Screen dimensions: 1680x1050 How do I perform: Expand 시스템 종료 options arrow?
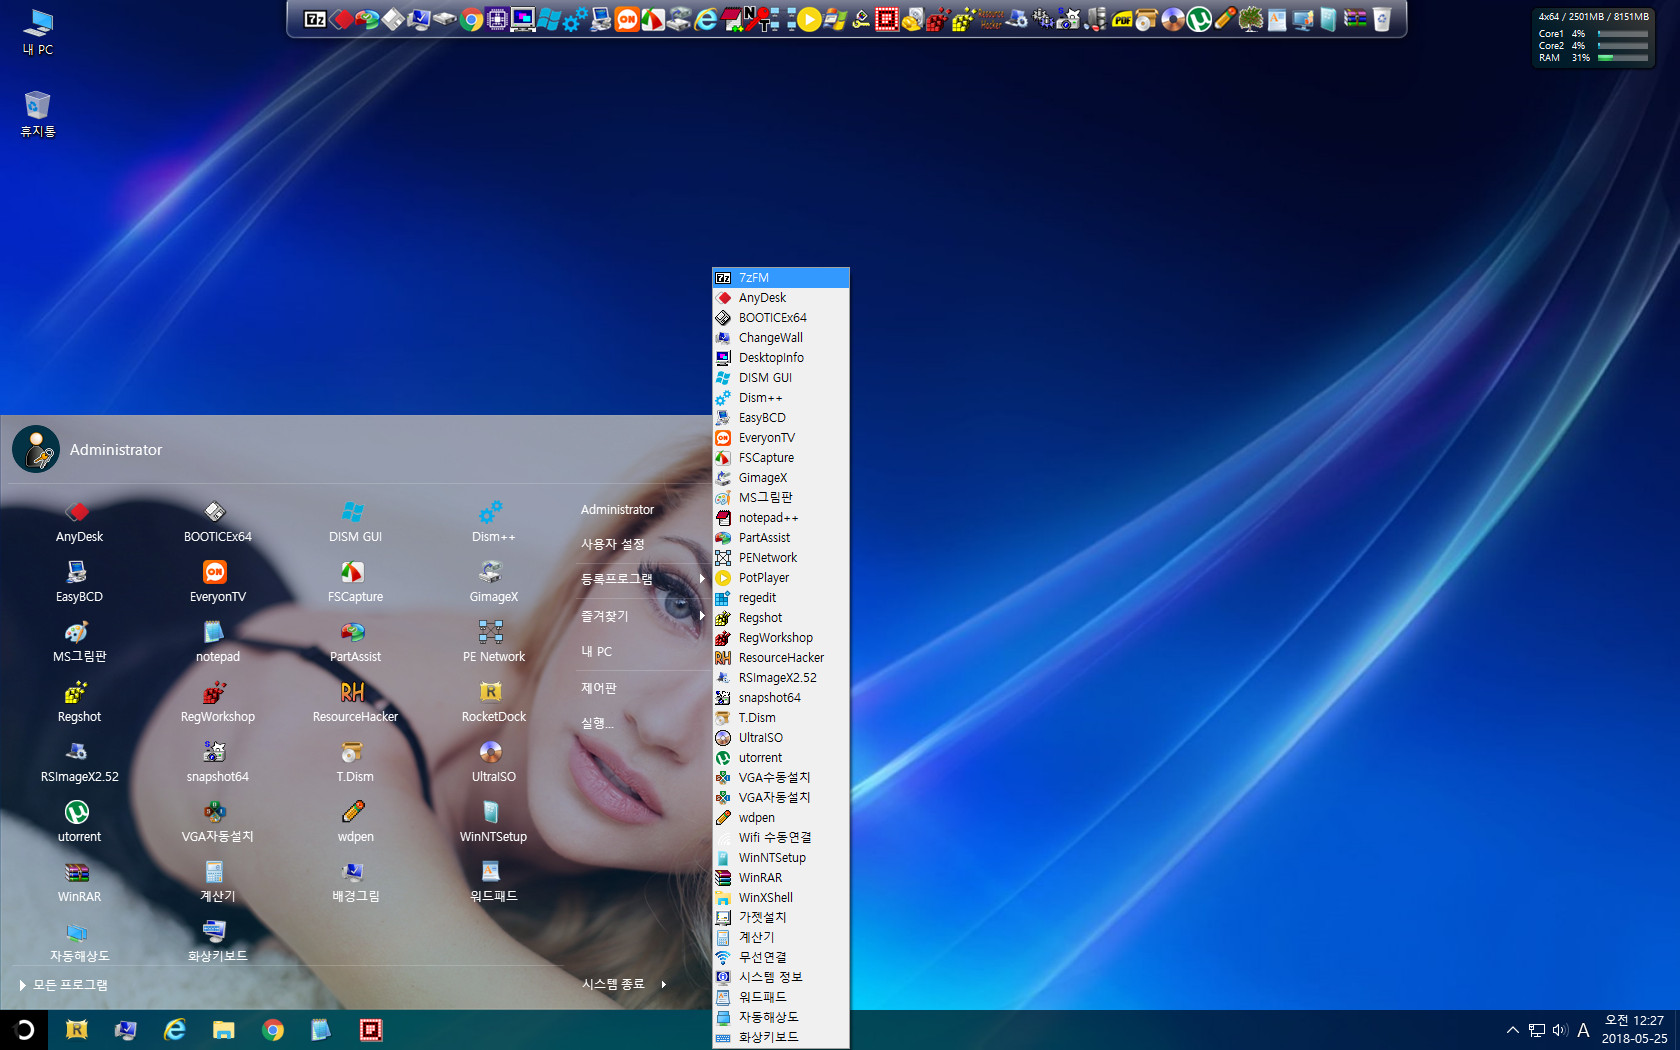663,984
